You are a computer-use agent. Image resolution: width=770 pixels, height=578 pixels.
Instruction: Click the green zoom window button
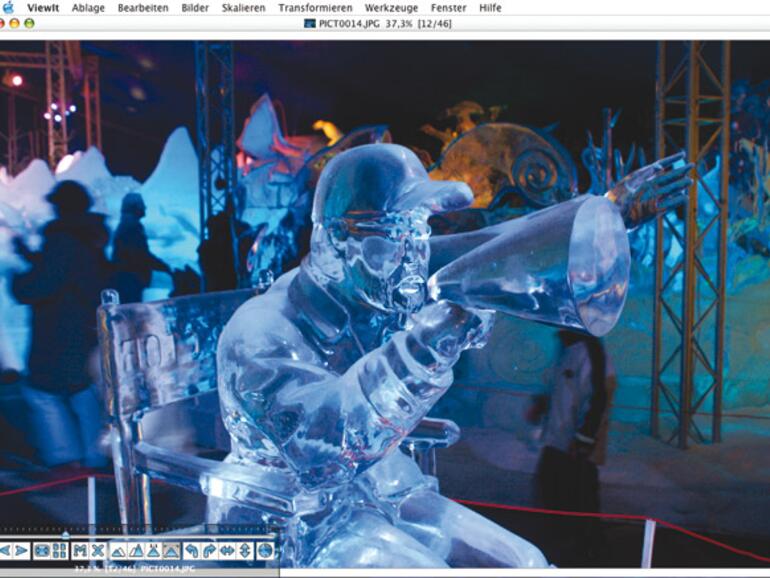click(x=29, y=23)
